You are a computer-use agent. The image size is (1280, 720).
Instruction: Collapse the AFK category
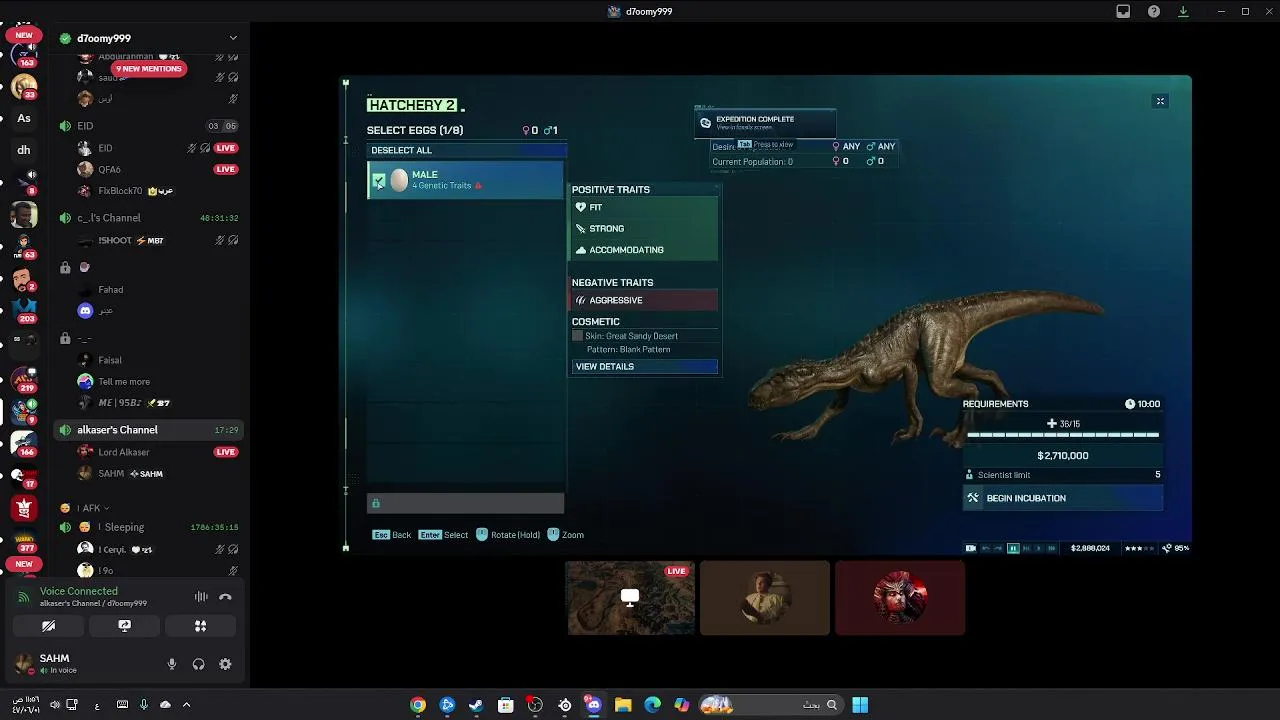92,508
